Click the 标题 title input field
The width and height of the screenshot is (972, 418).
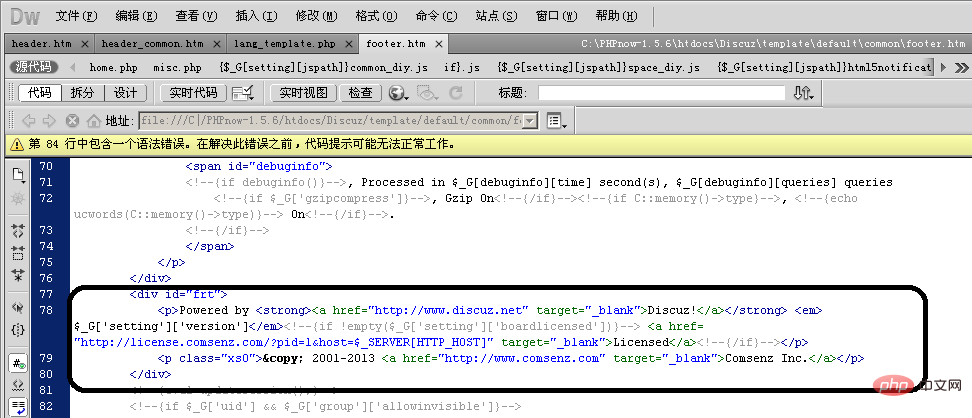coord(661,93)
